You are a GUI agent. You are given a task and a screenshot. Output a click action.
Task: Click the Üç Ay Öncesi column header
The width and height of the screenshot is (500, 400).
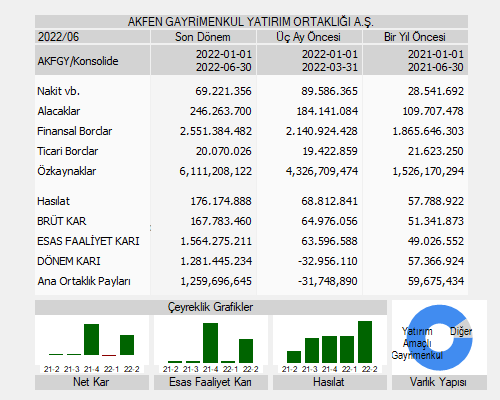pos(309,37)
